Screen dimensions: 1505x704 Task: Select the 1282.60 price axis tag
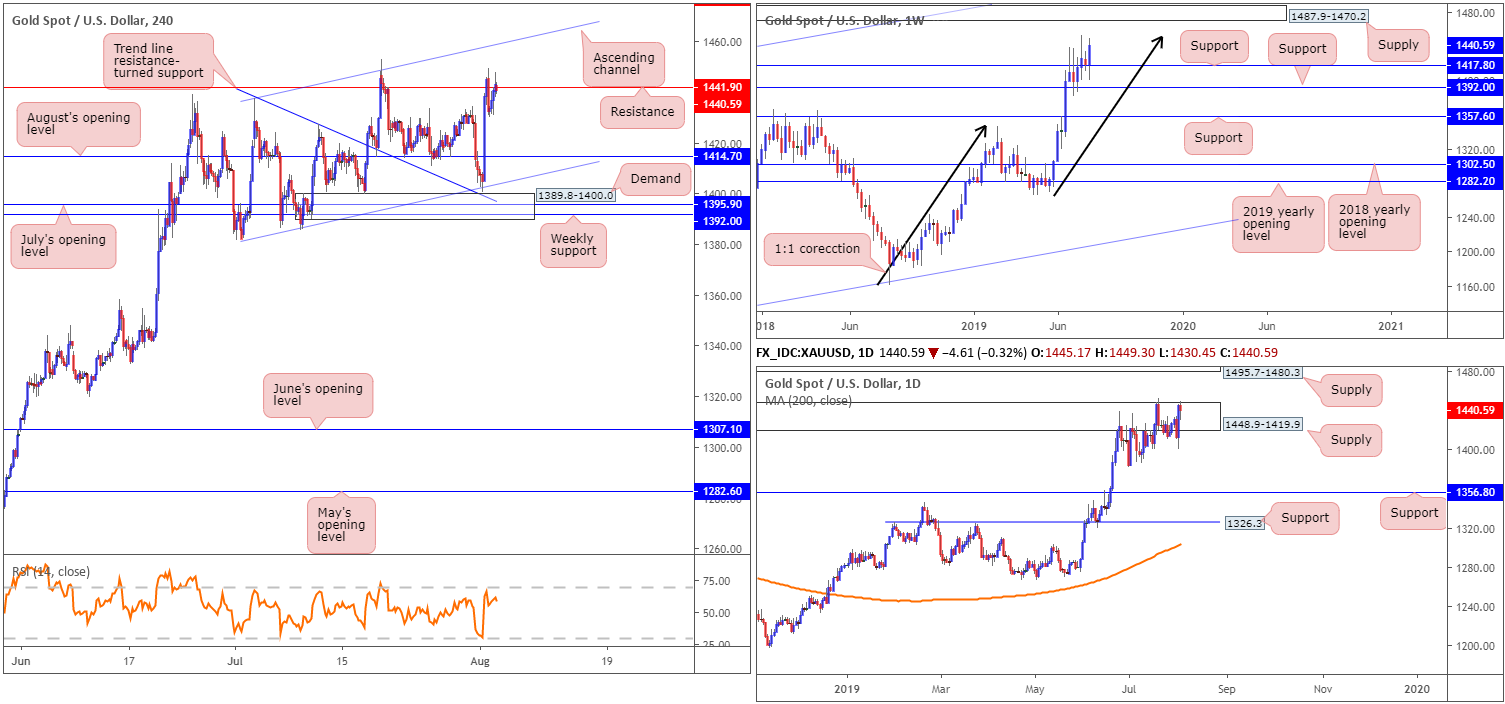pos(722,492)
